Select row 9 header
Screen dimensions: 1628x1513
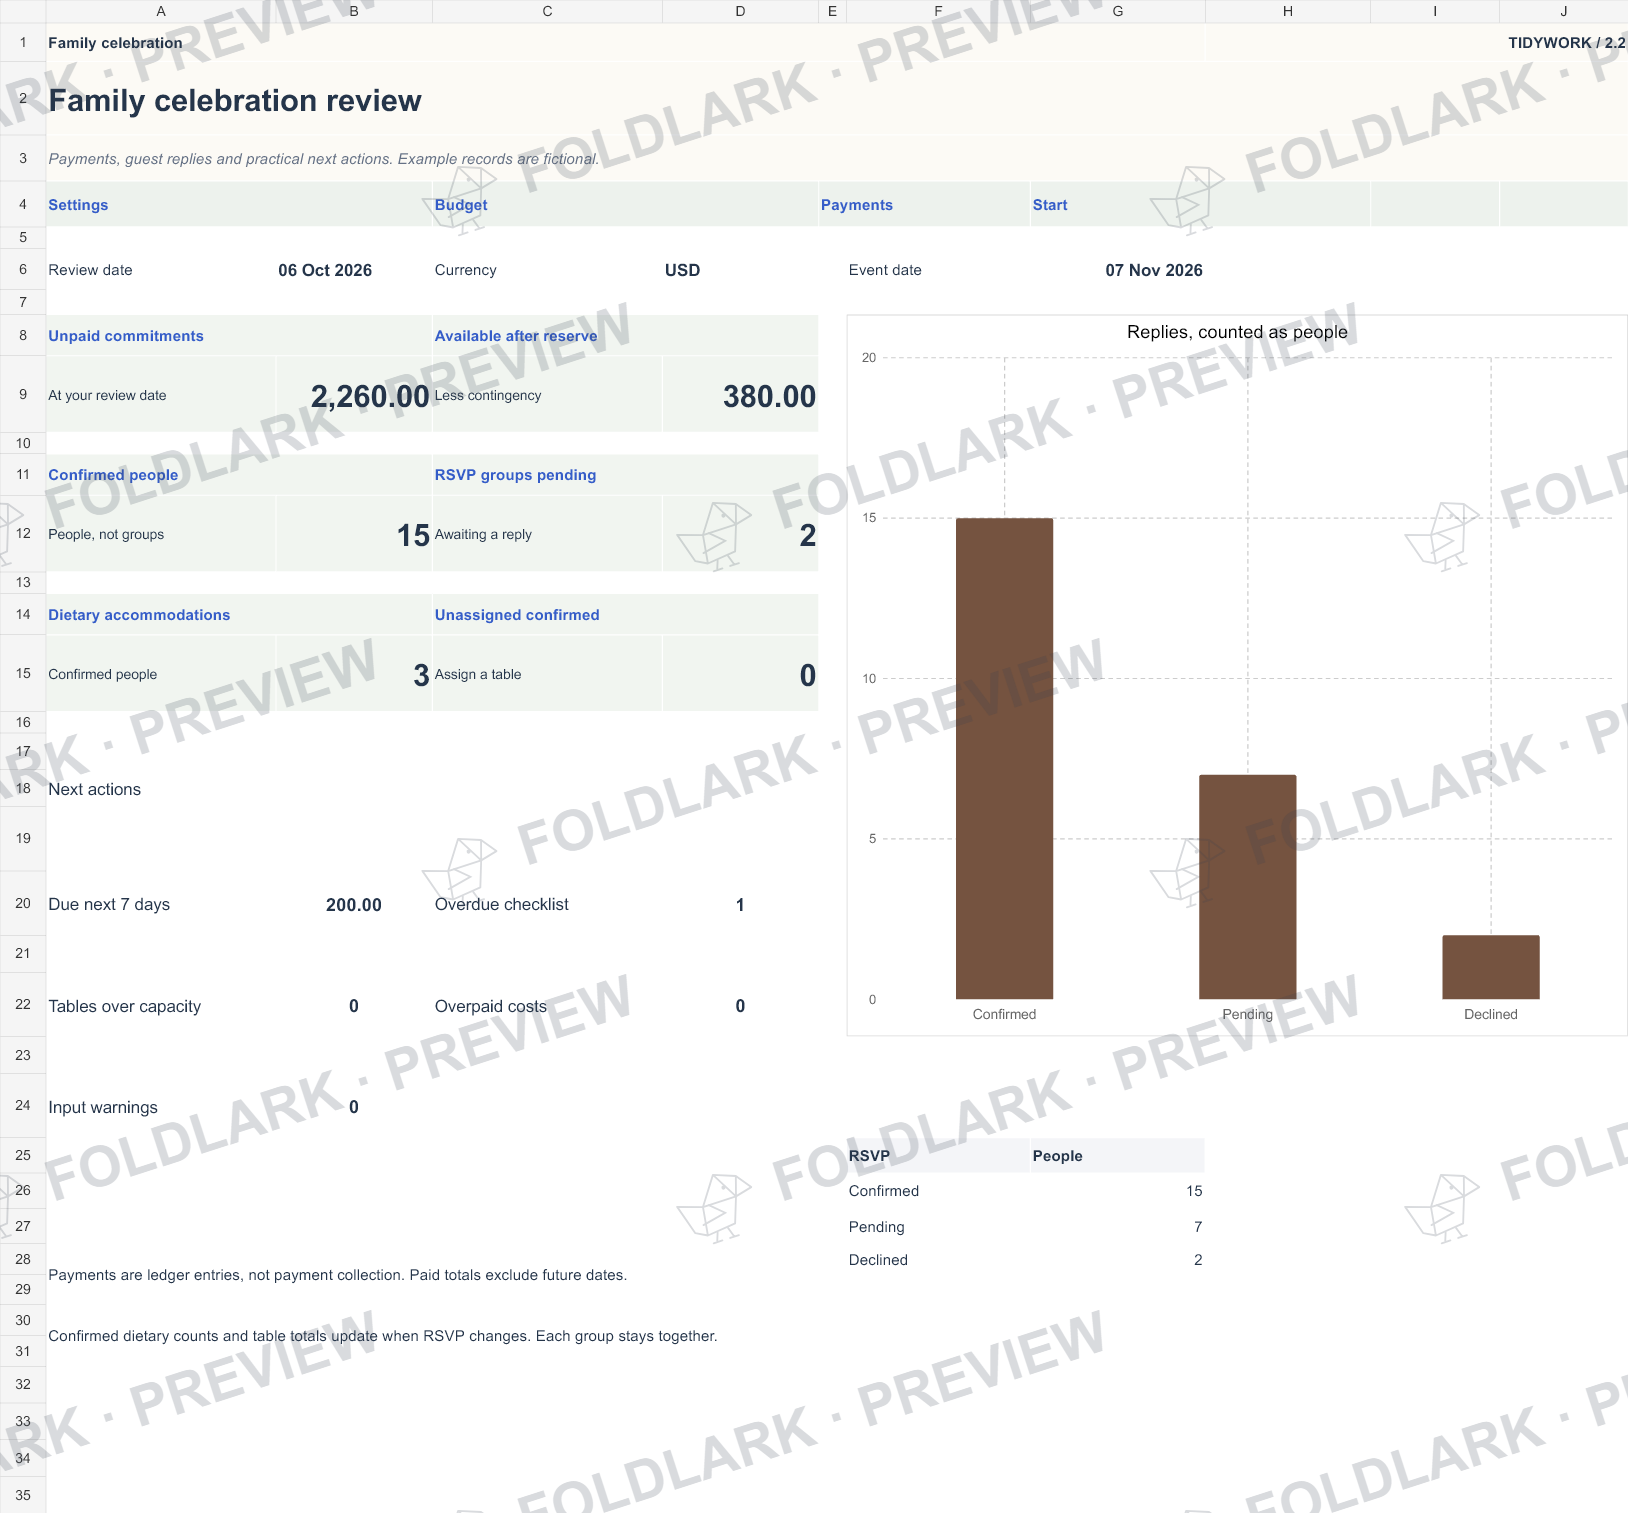tap(23, 394)
